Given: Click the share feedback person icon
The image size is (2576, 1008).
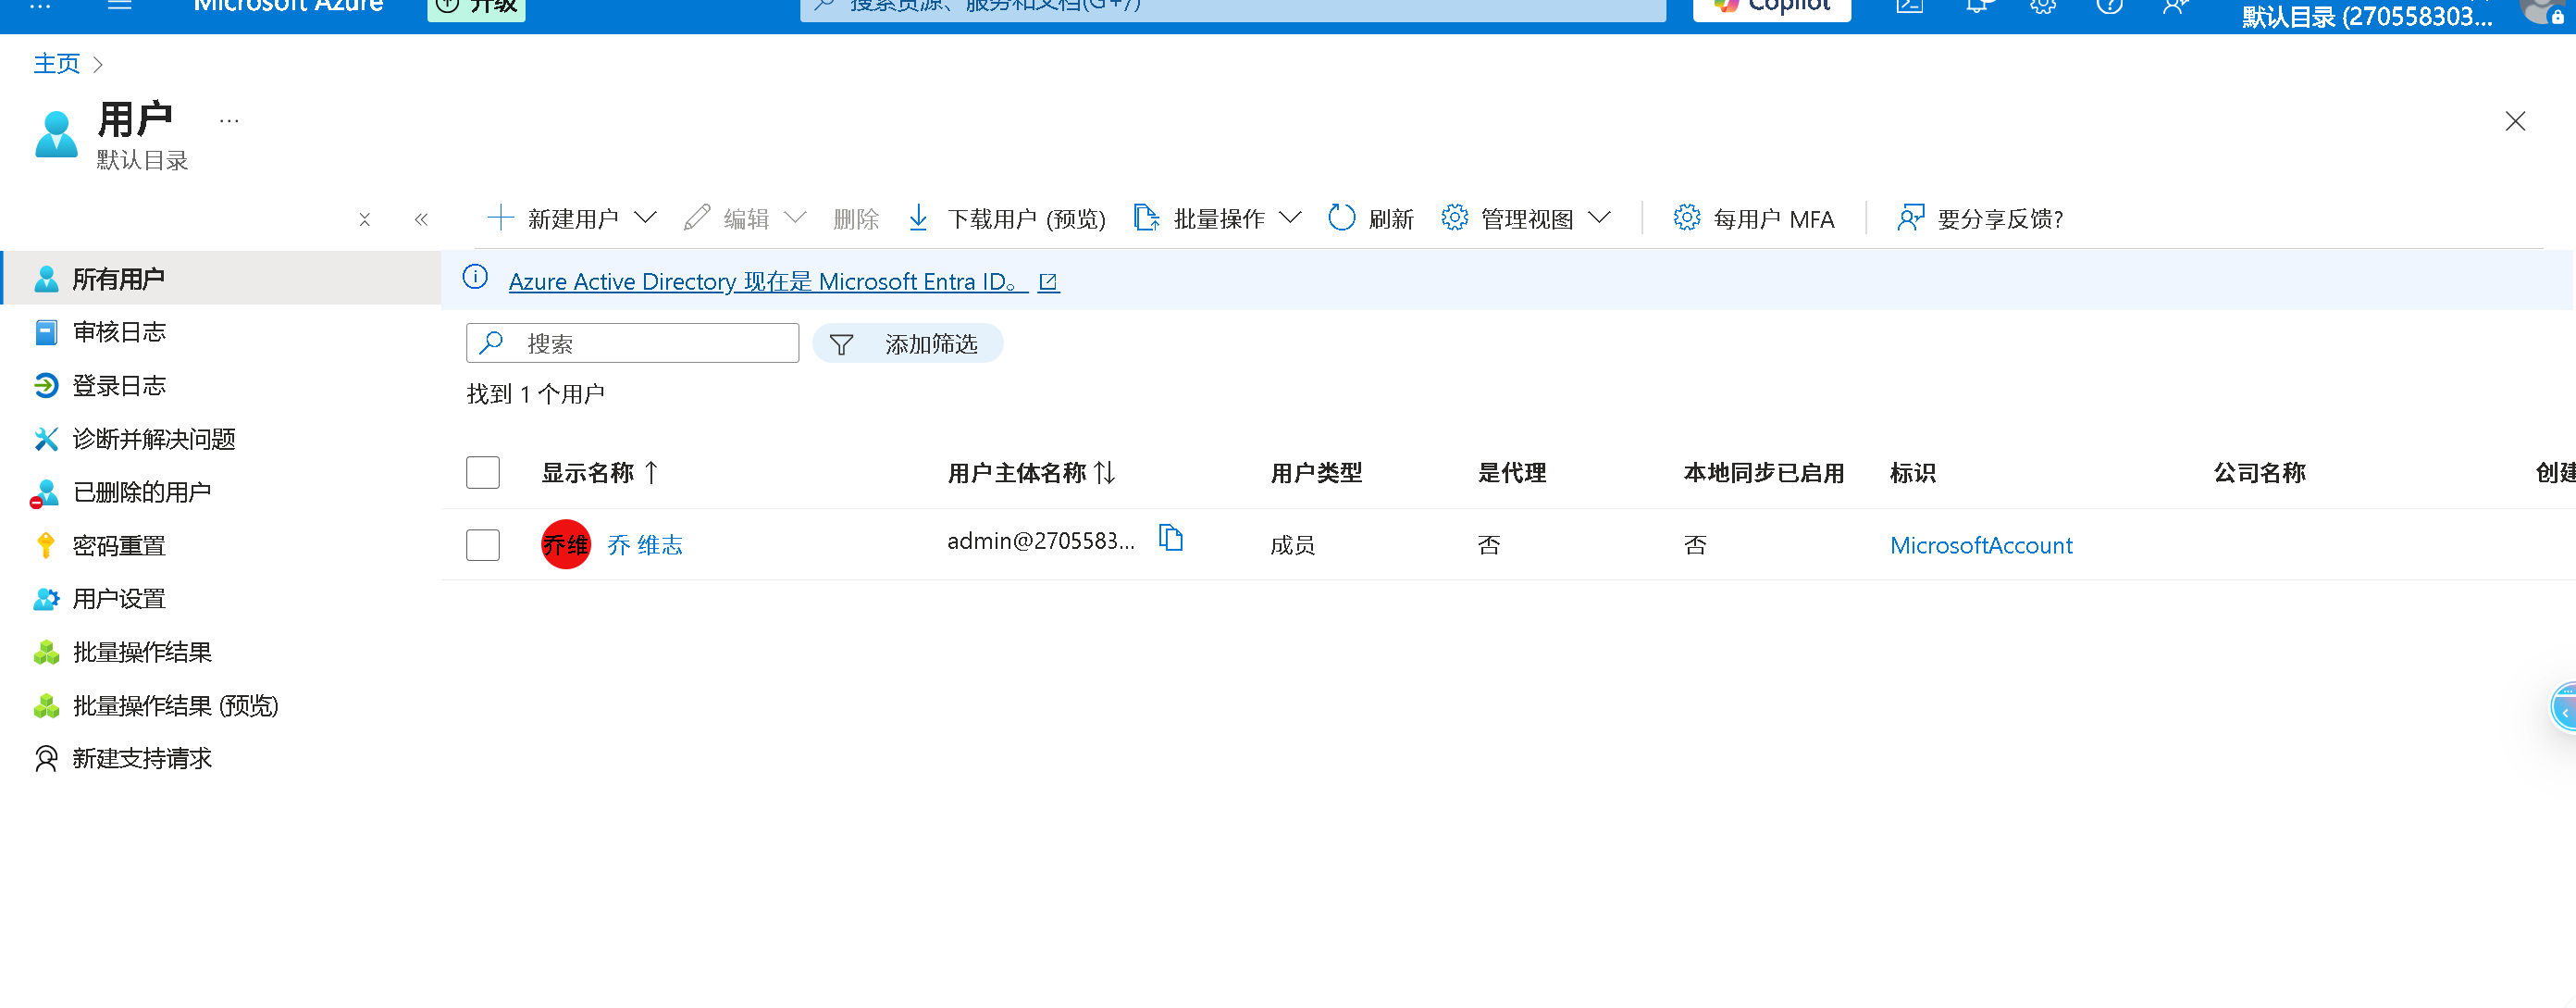Looking at the screenshot, I should click(1910, 218).
